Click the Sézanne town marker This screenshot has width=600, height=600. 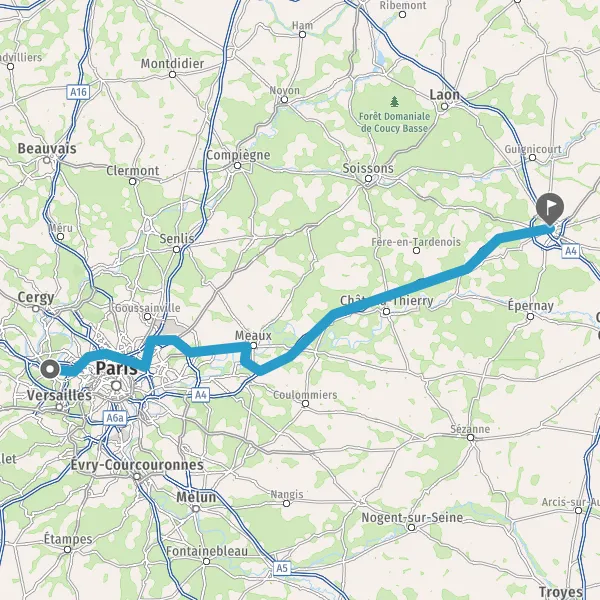(471, 438)
